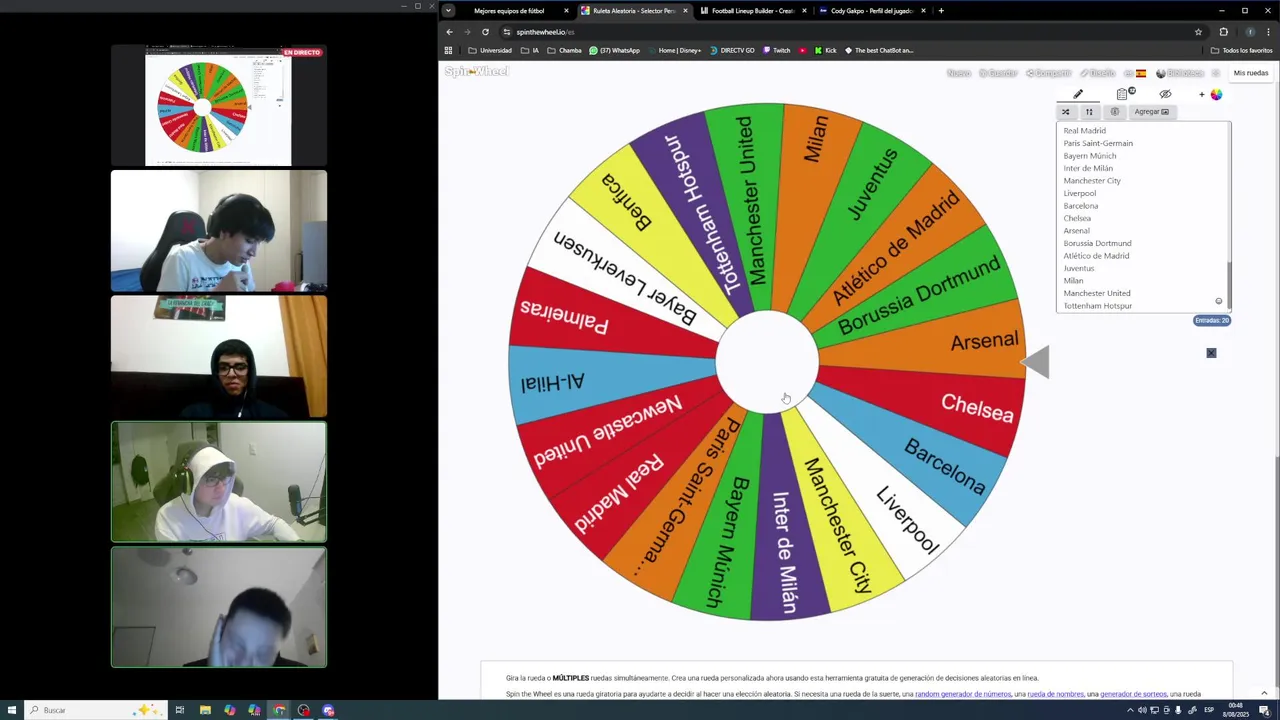Click 'Liverpool' entry in list

click(1079, 193)
